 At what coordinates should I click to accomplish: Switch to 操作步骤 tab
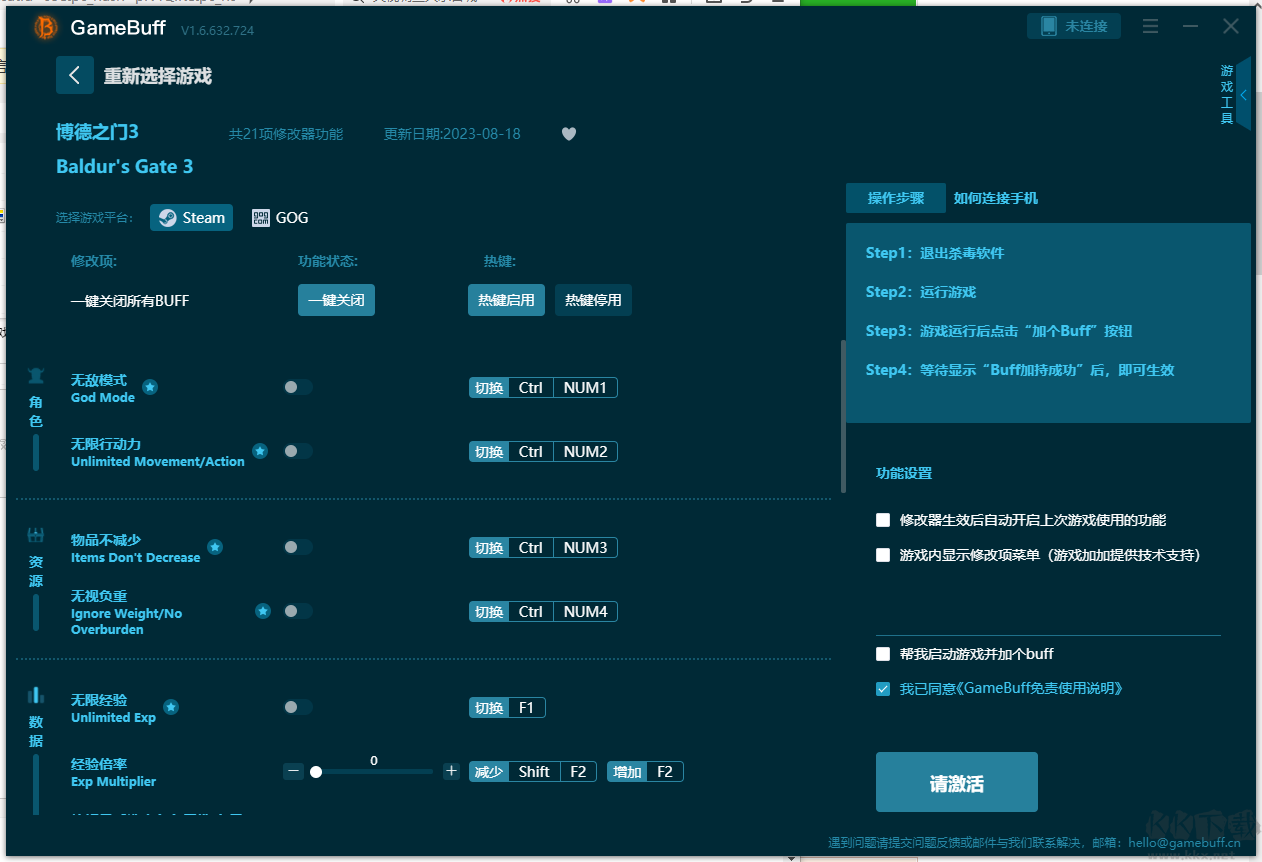(x=896, y=198)
